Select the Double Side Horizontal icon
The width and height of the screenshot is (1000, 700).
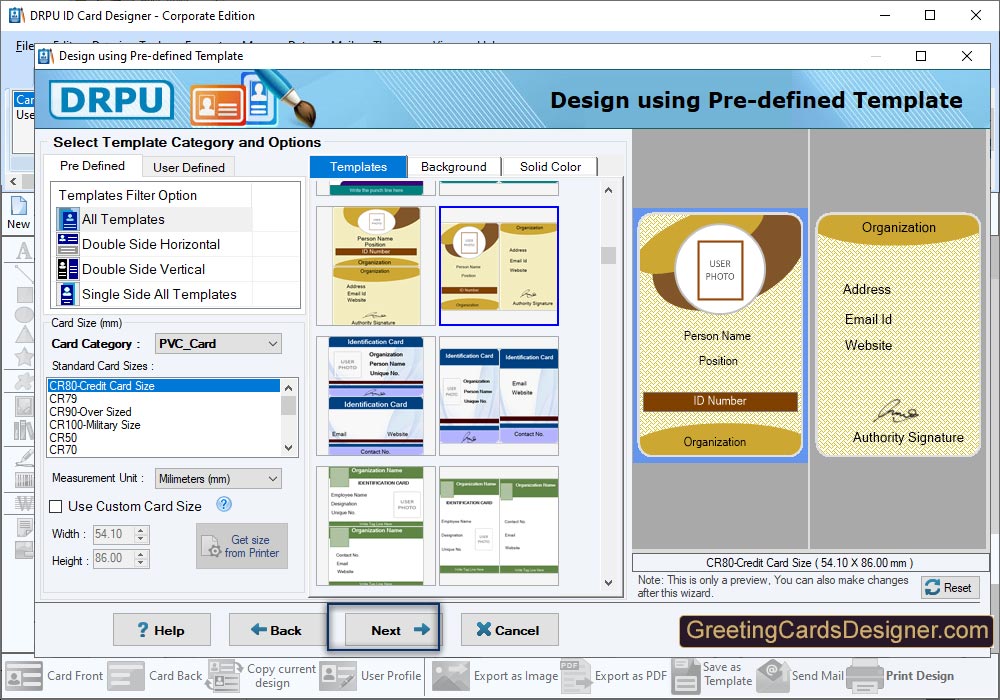[x=68, y=244]
